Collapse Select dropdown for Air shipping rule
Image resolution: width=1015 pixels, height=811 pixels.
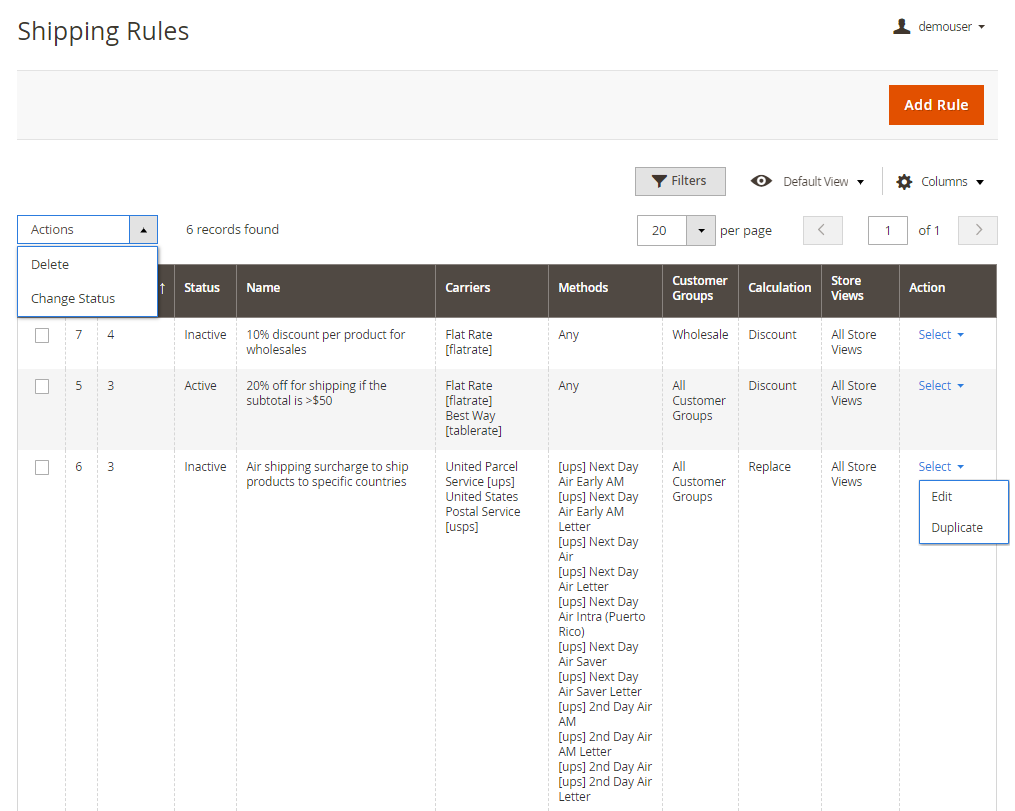(x=940, y=467)
